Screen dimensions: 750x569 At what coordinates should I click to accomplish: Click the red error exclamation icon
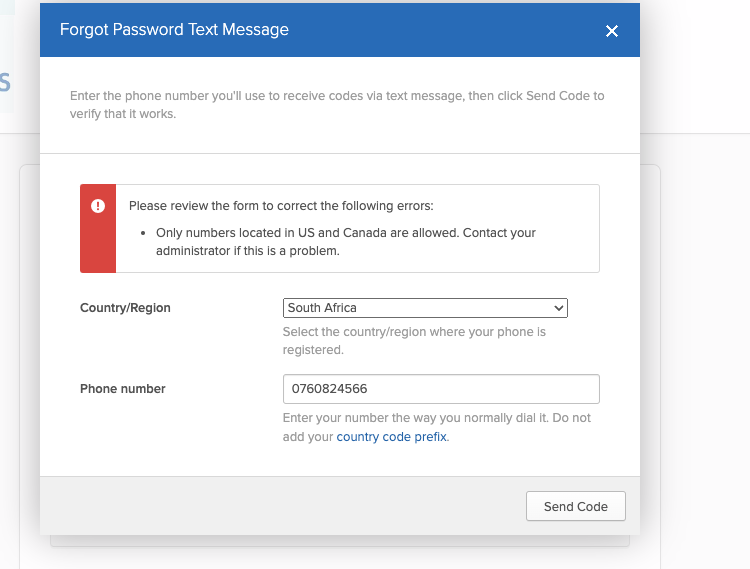click(x=98, y=206)
